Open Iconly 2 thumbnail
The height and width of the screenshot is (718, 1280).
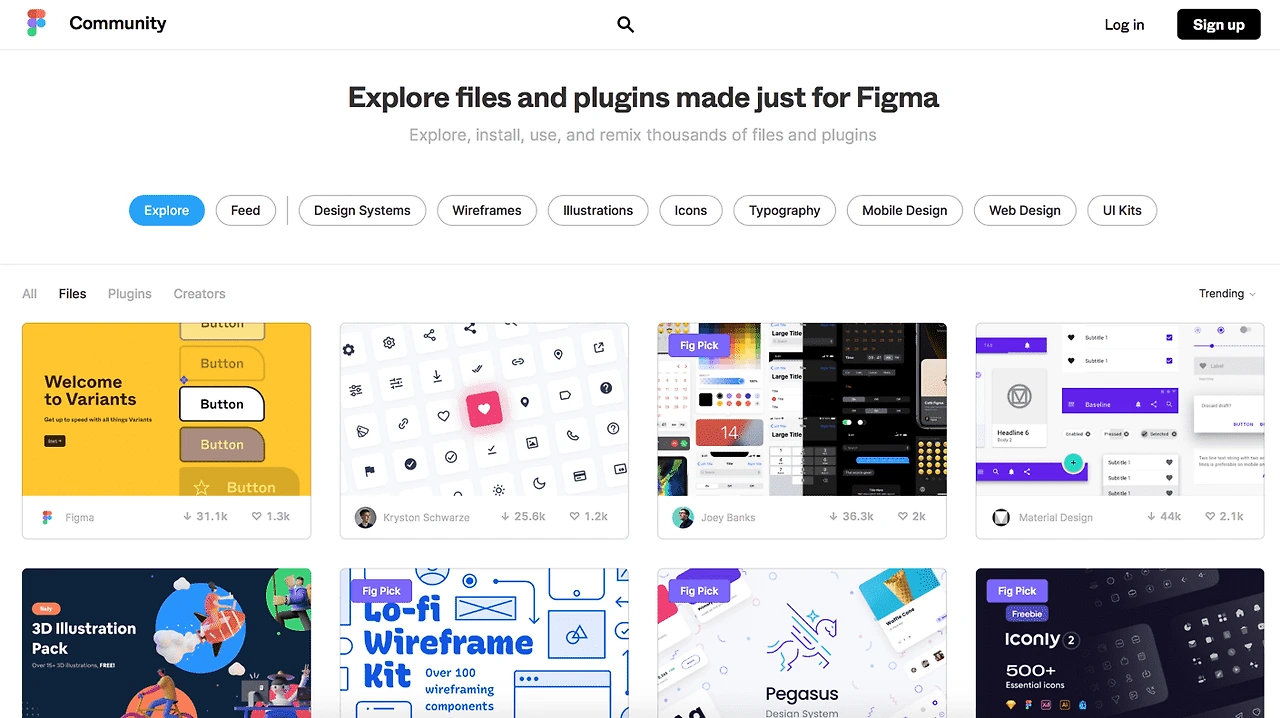point(1120,643)
